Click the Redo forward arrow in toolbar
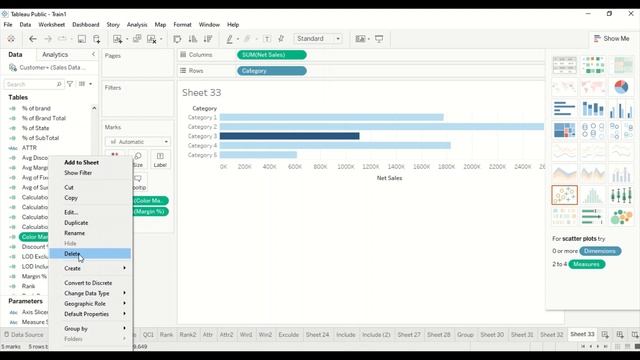Image resolution: width=640 pixels, height=360 pixels. point(48,39)
